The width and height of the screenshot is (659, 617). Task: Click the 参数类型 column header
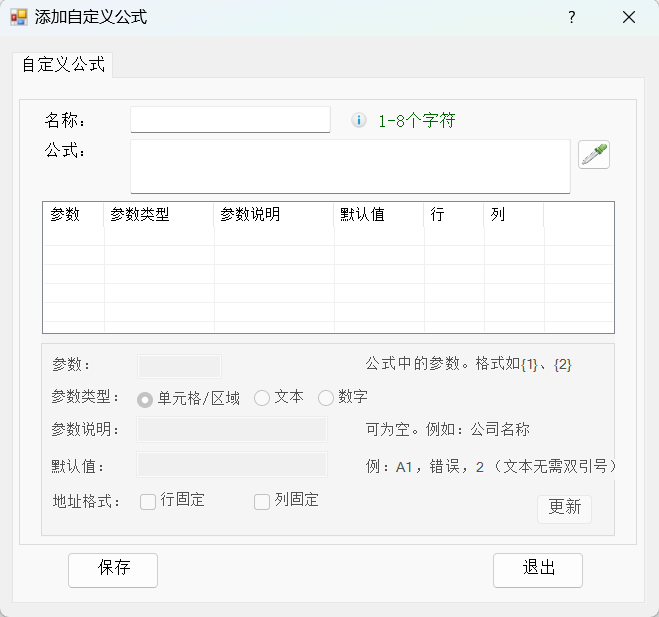[158, 215]
